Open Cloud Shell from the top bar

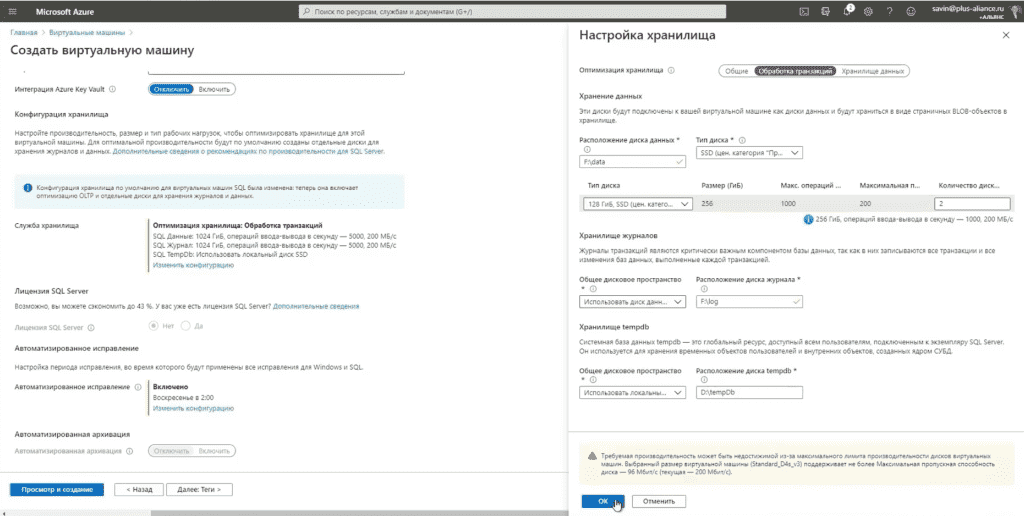coord(804,11)
